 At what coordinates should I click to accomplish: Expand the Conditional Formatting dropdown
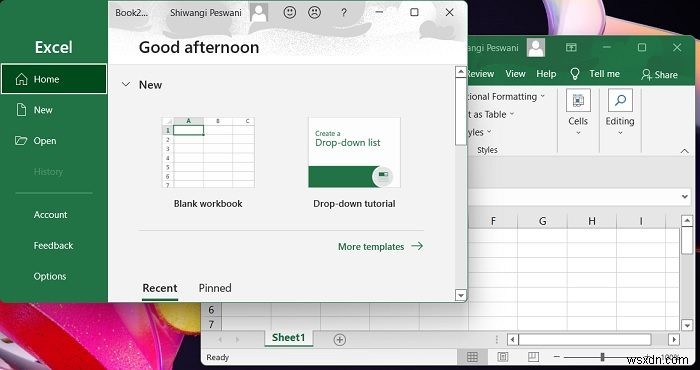pyautogui.click(x=542, y=96)
